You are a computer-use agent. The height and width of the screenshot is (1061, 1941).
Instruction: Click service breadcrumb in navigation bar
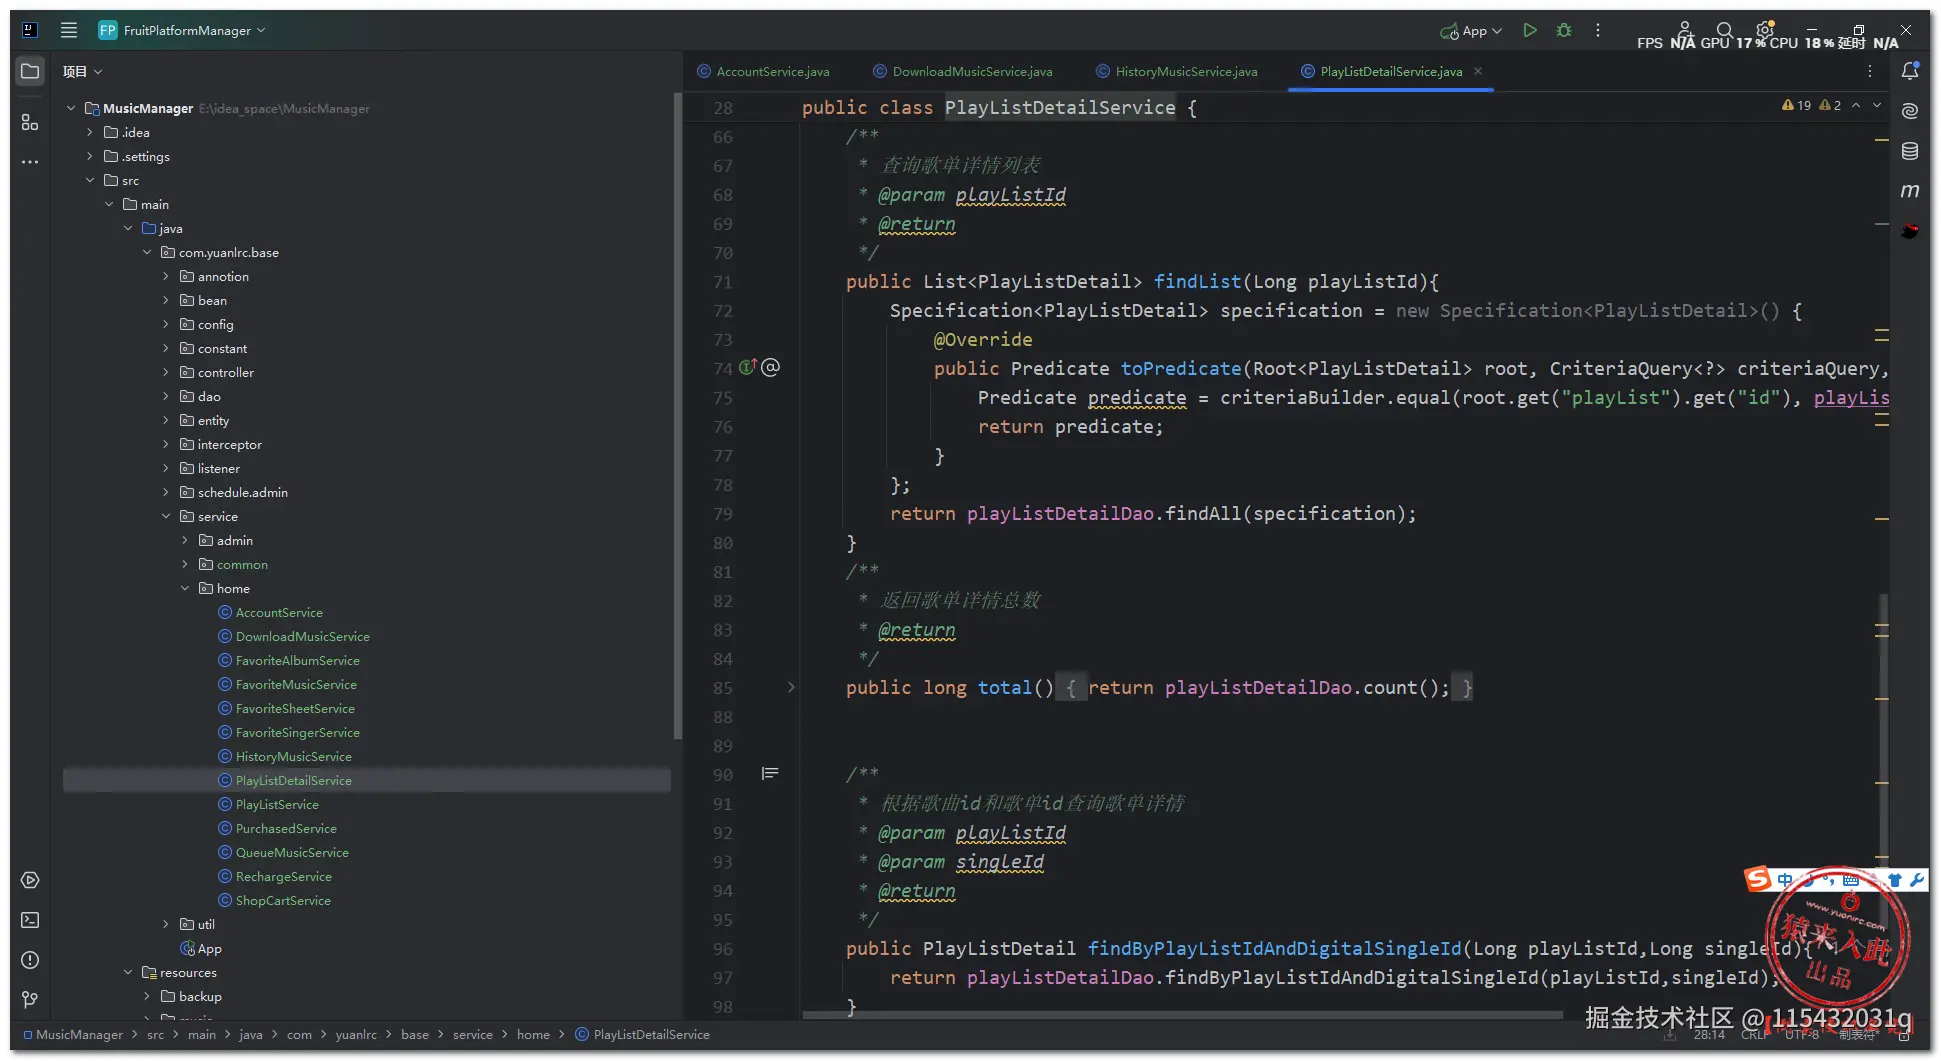click(473, 1034)
